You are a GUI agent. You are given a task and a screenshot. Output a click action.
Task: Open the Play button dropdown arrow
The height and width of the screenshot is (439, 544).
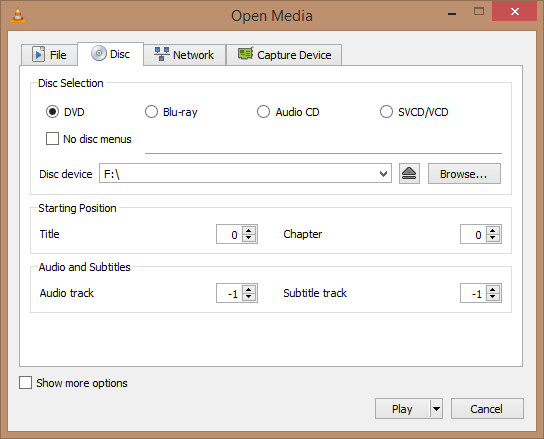[x=436, y=408]
